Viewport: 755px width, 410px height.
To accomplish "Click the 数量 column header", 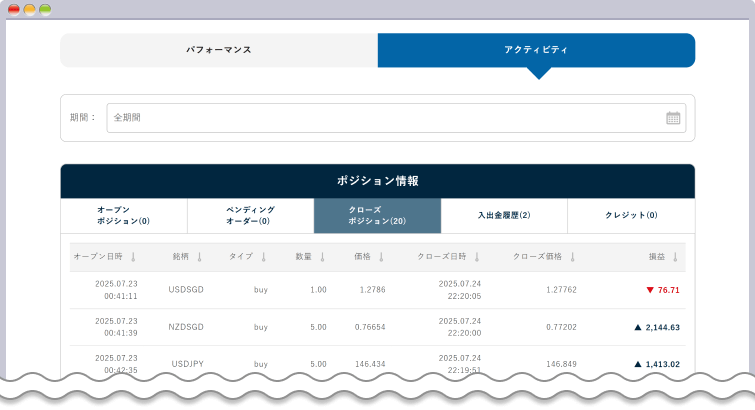I will [x=304, y=257].
